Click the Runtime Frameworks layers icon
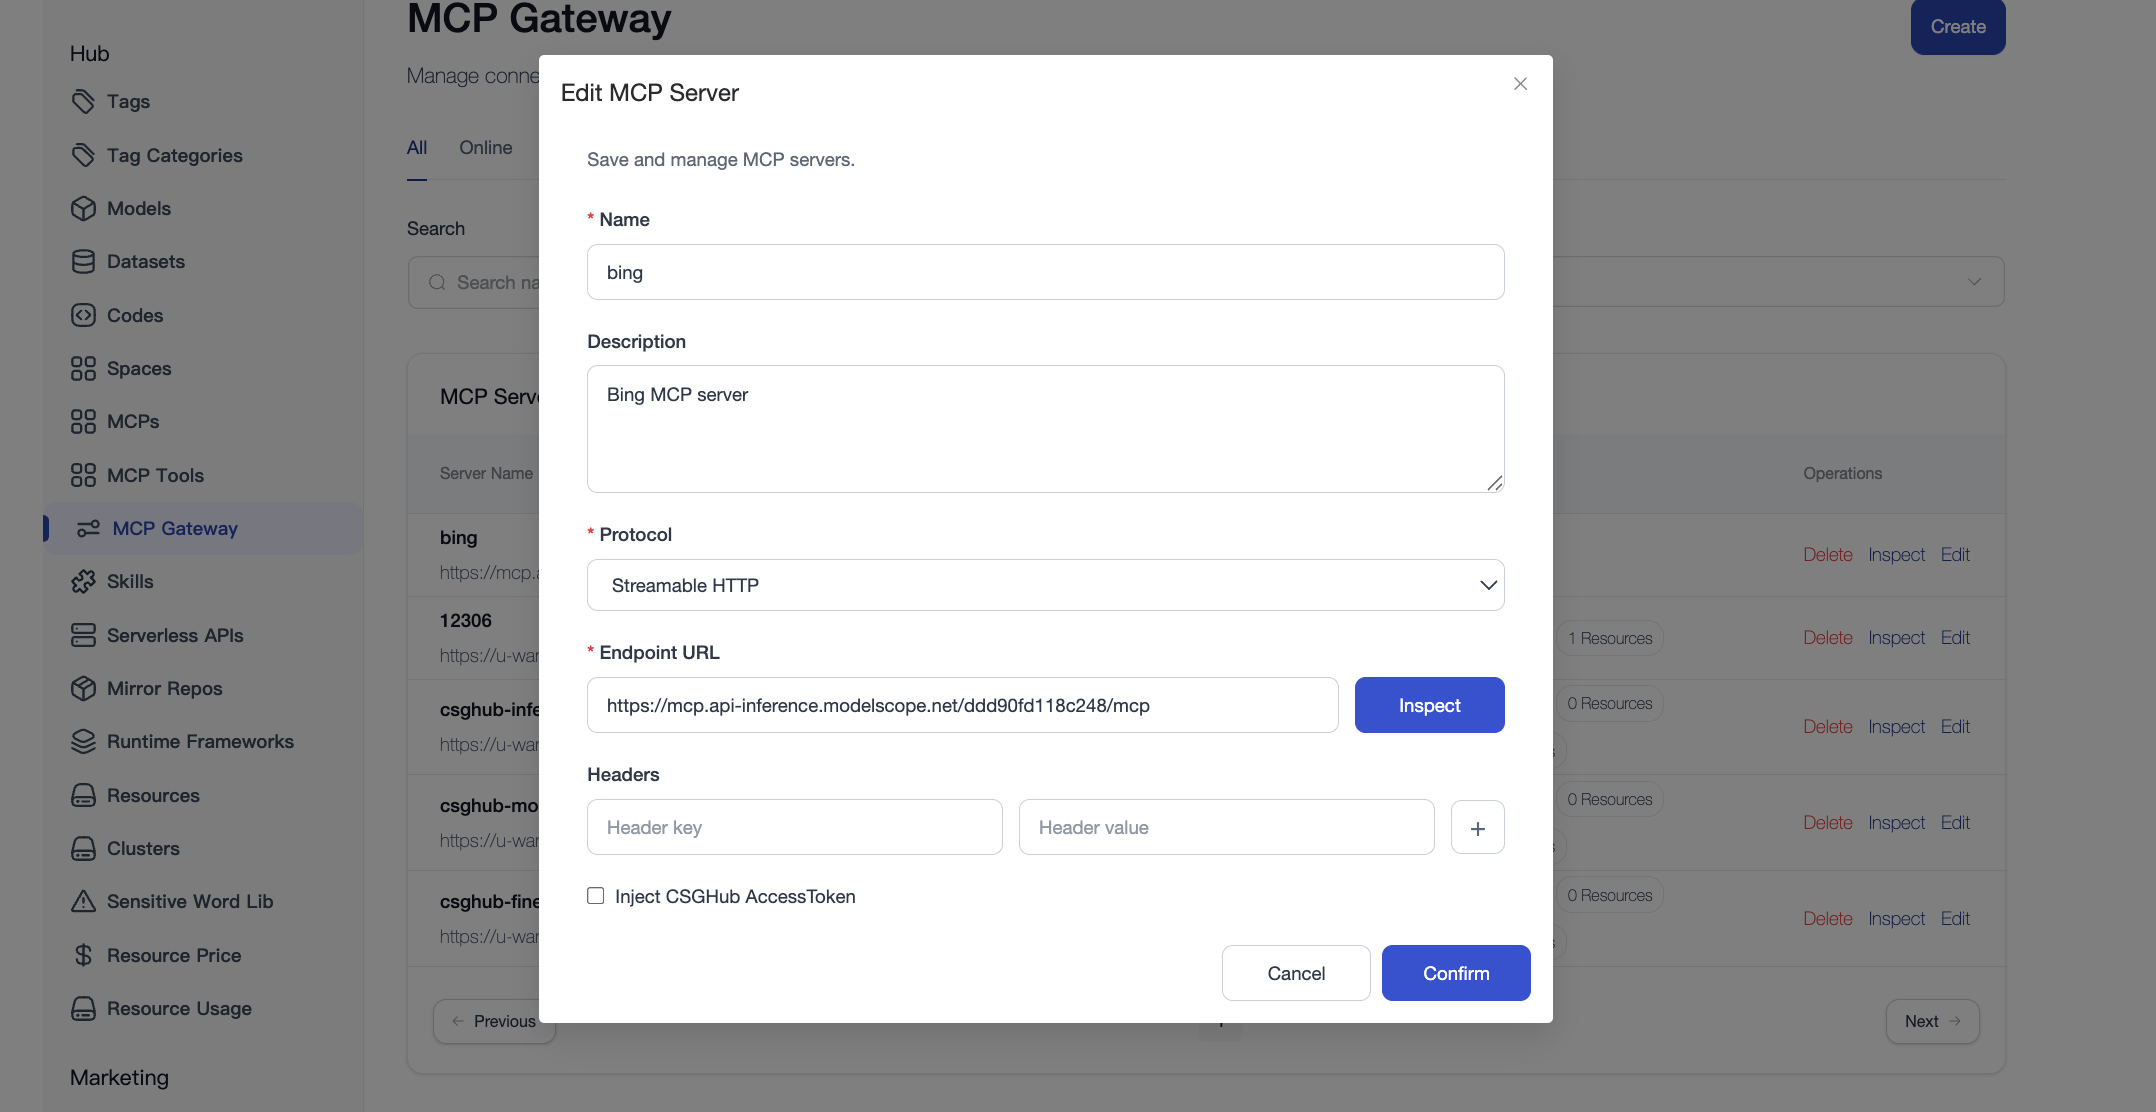 pos(83,742)
